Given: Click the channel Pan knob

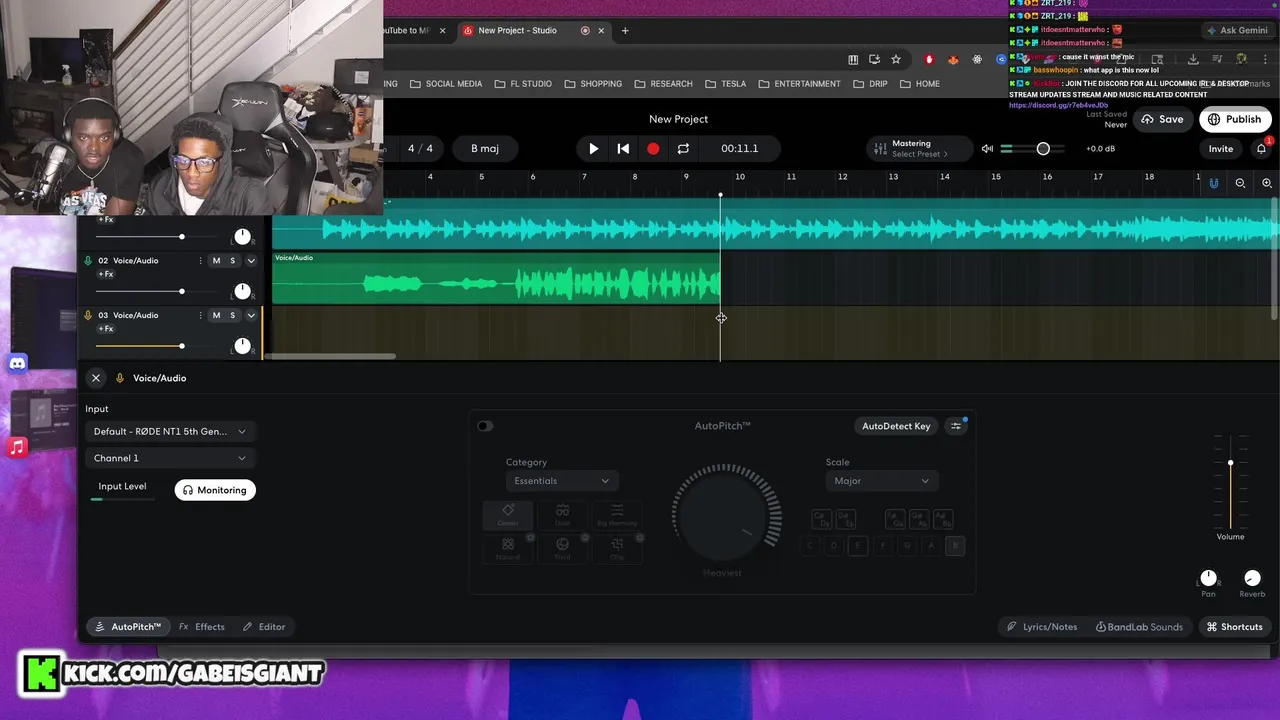Looking at the screenshot, I should click(1208, 578).
